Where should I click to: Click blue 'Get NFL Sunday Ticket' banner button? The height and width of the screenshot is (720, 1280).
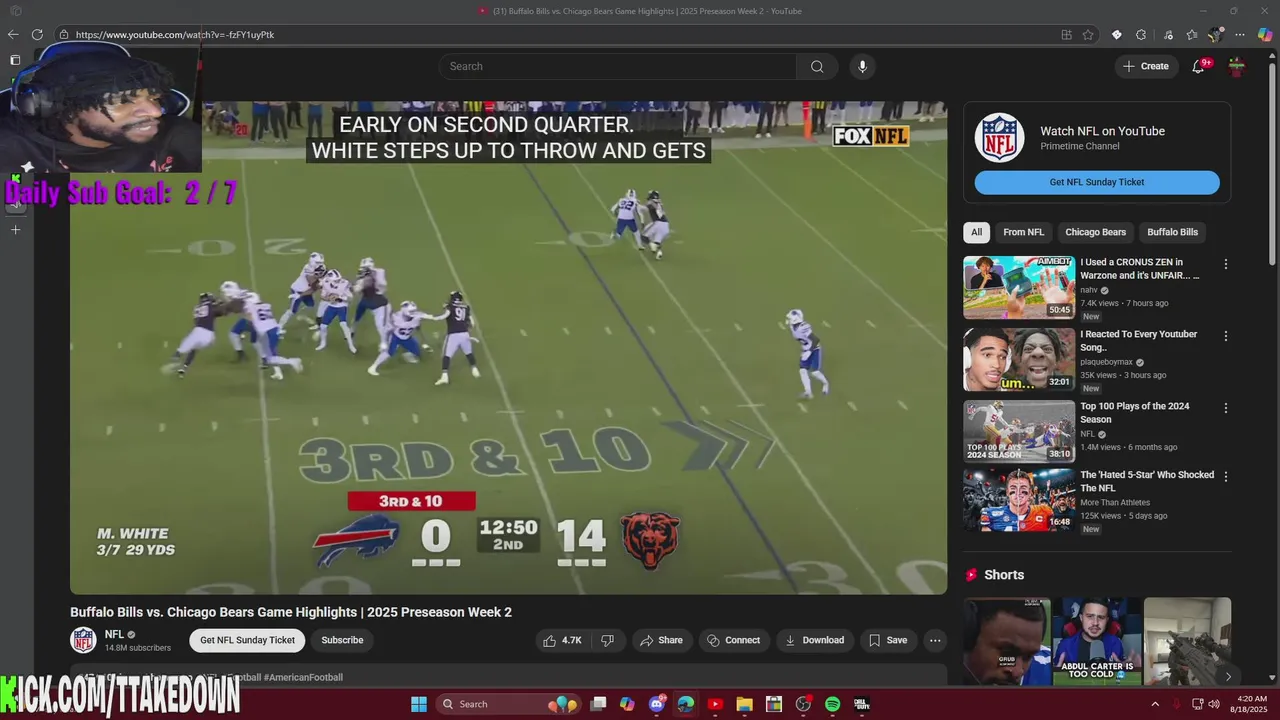coord(1097,182)
